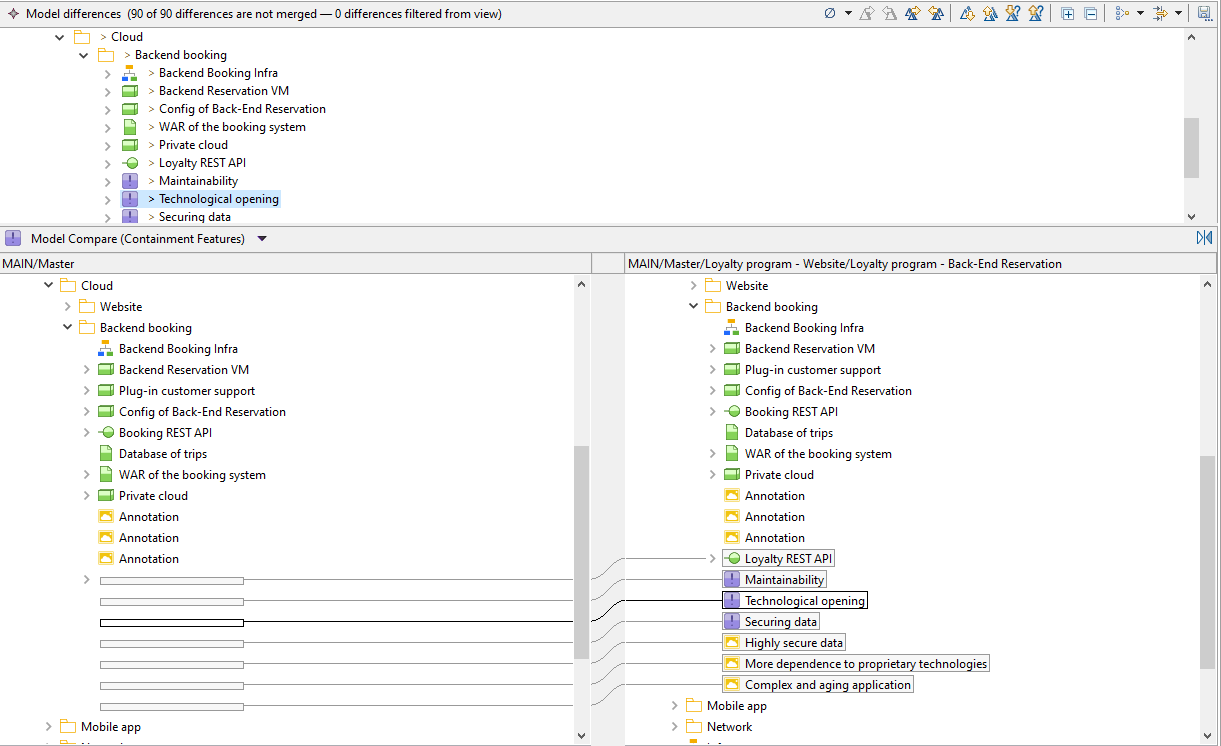
Task: Select Config of Back-End Reservation in top tree
Action: coord(242,109)
